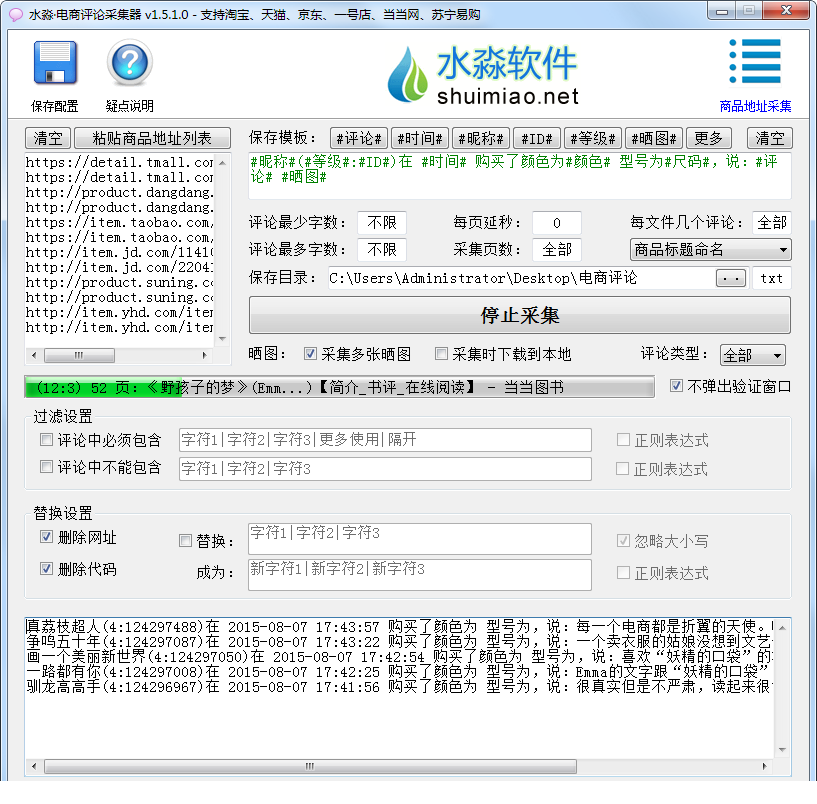Expand the 评论类型 dropdown

pyautogui.click(x=753, y=355)
